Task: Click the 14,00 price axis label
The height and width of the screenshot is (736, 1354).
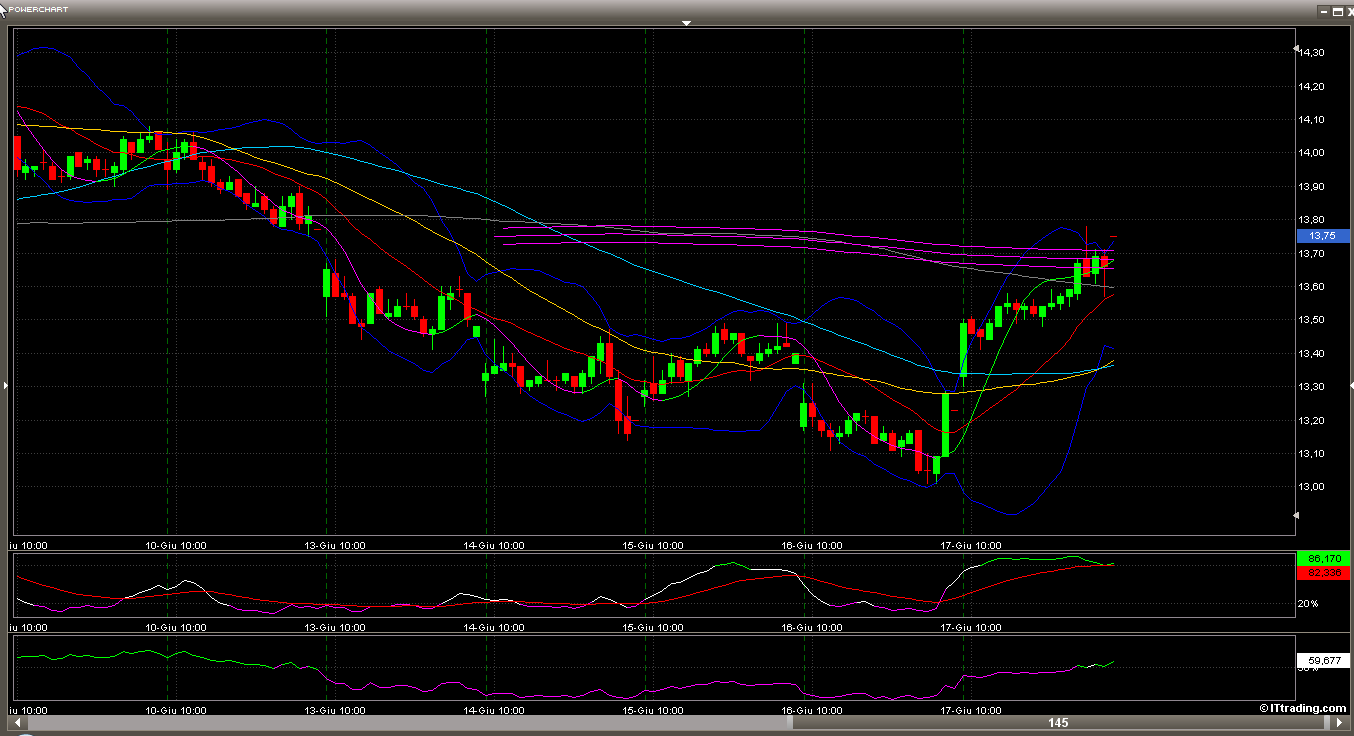Action: coord(1311,153)
